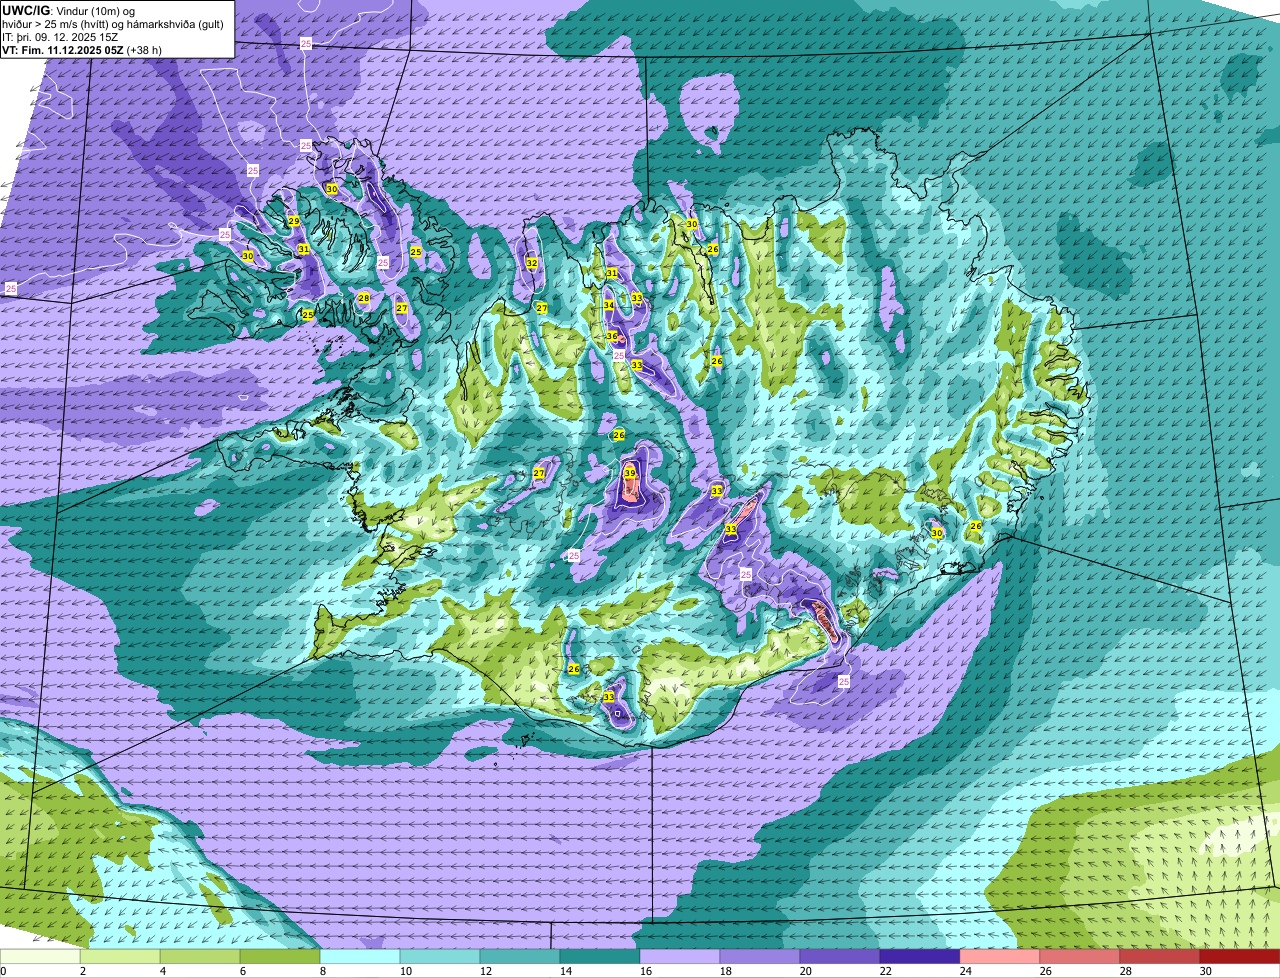The height and width of the screenshot is (978, 1280).
Task: Click the indigo swatch between 22 and 24
Action: coord(920,957)
